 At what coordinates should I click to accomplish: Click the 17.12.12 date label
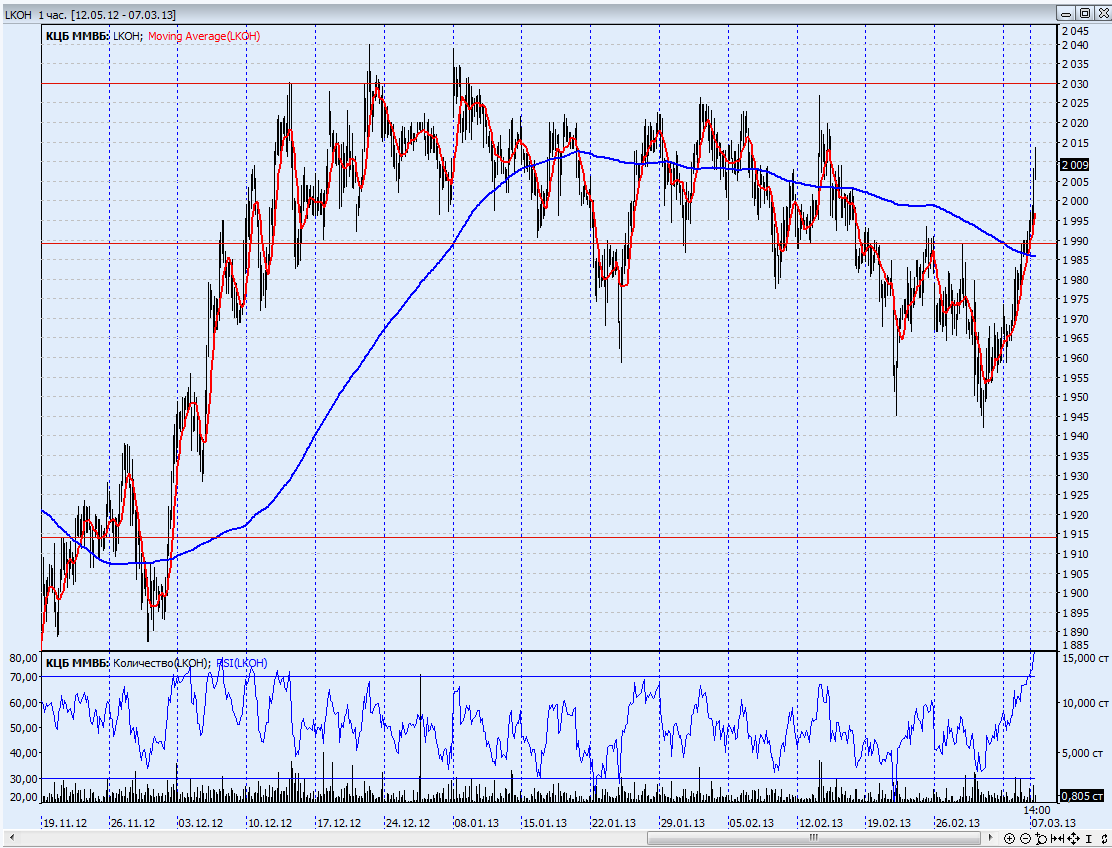tap(339, 823)
